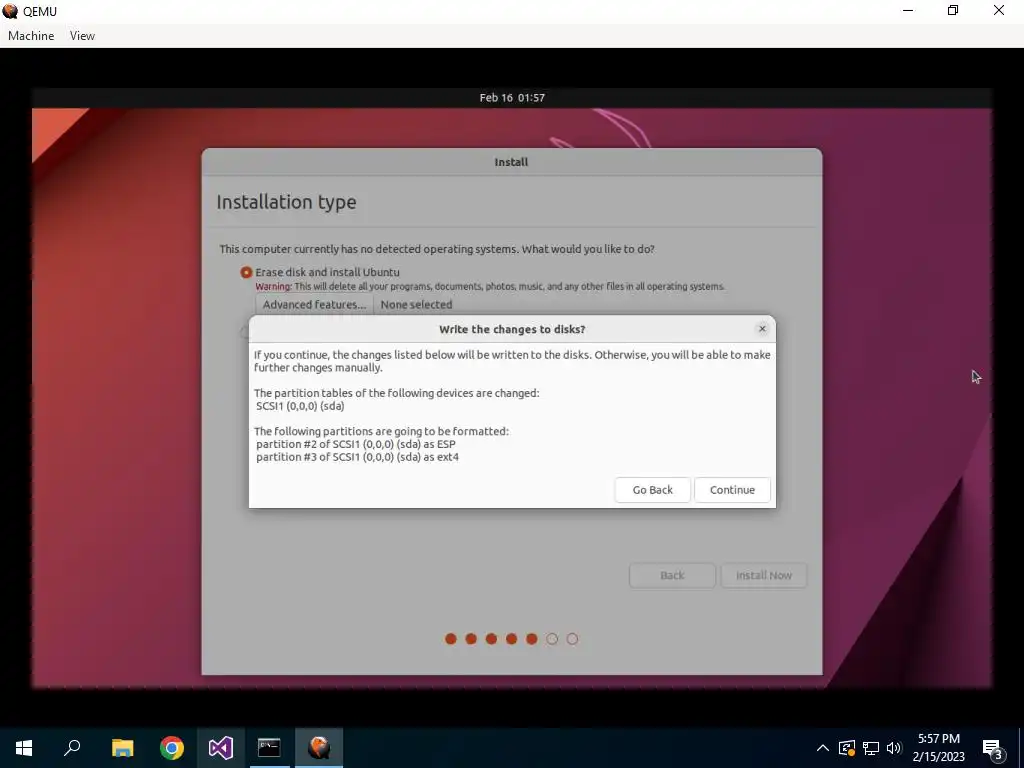Click the first progress dot in installer

451,639
